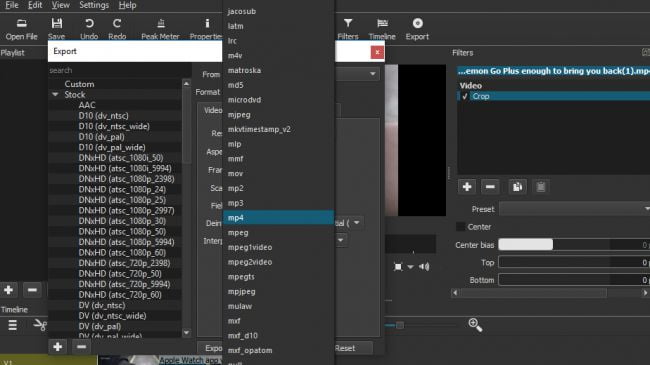This screenshot has height=365, width=650.
Task: Open the Preset dropdown in Filters
Action: (574, 209)
